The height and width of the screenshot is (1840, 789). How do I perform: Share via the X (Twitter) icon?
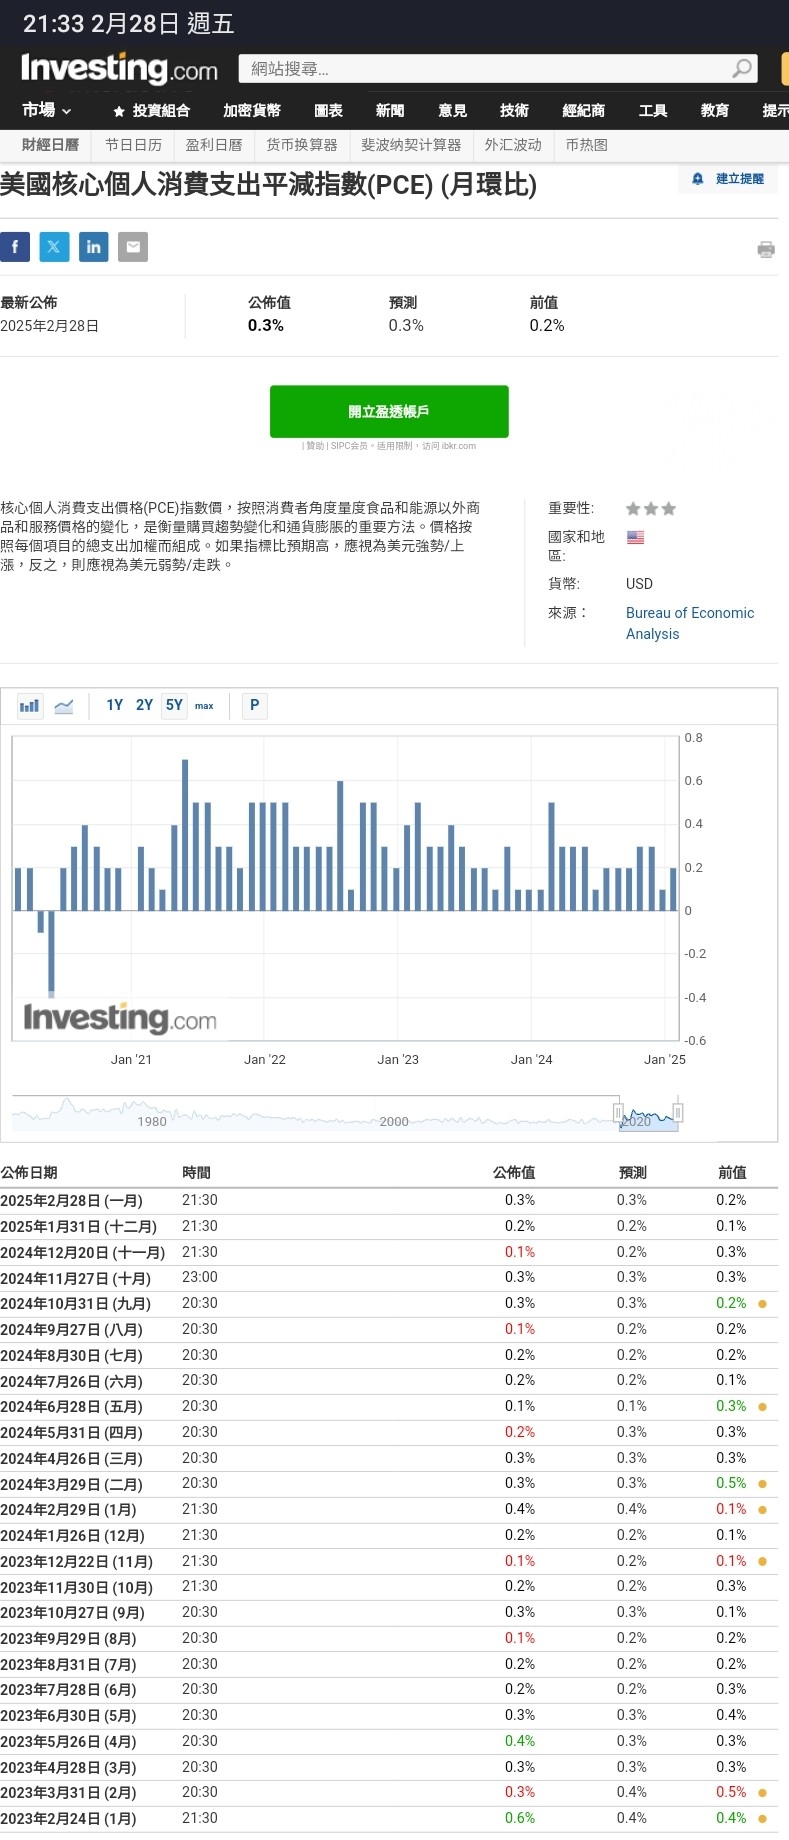[55, 247]
